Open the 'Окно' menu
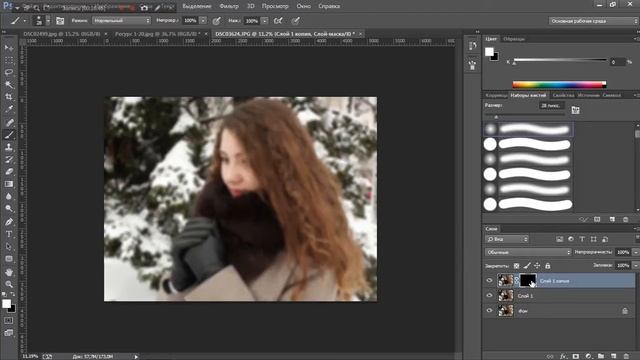640x360 pixels. (303, 6)
